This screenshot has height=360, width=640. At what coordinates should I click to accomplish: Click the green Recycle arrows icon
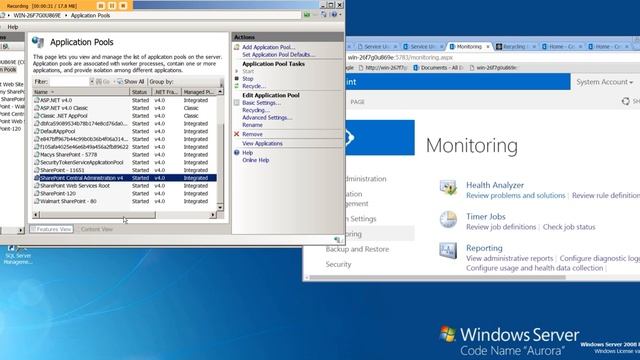(x=236, y=86)
